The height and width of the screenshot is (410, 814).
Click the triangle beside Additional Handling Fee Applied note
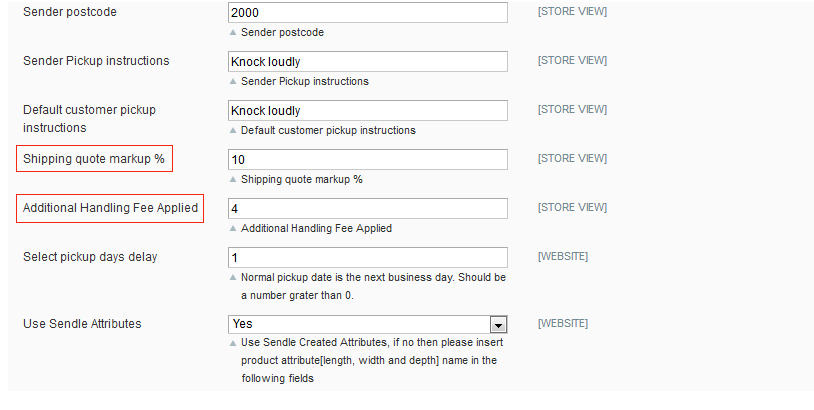[234, 228]
